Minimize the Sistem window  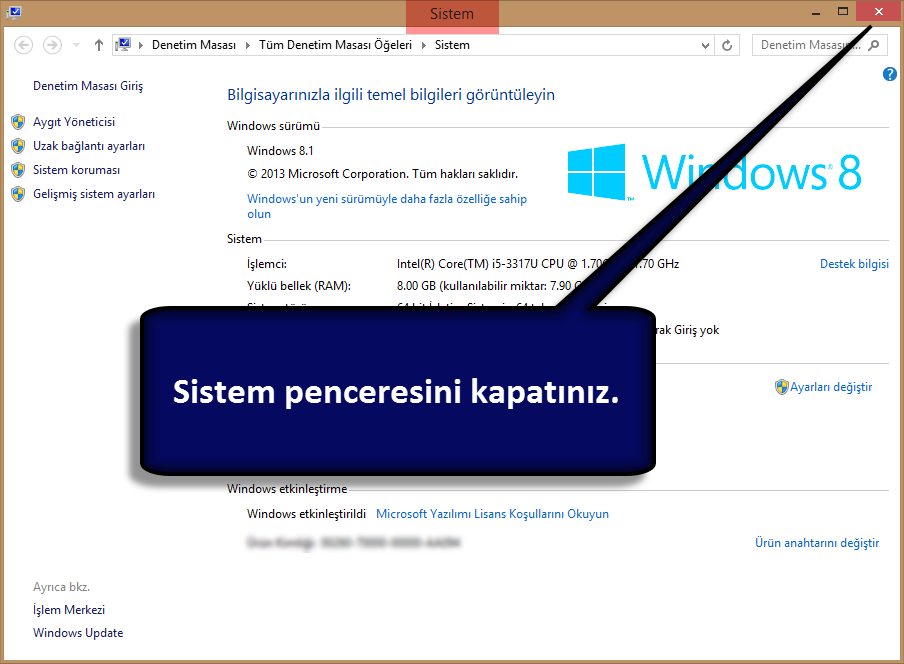click(816, 13)
